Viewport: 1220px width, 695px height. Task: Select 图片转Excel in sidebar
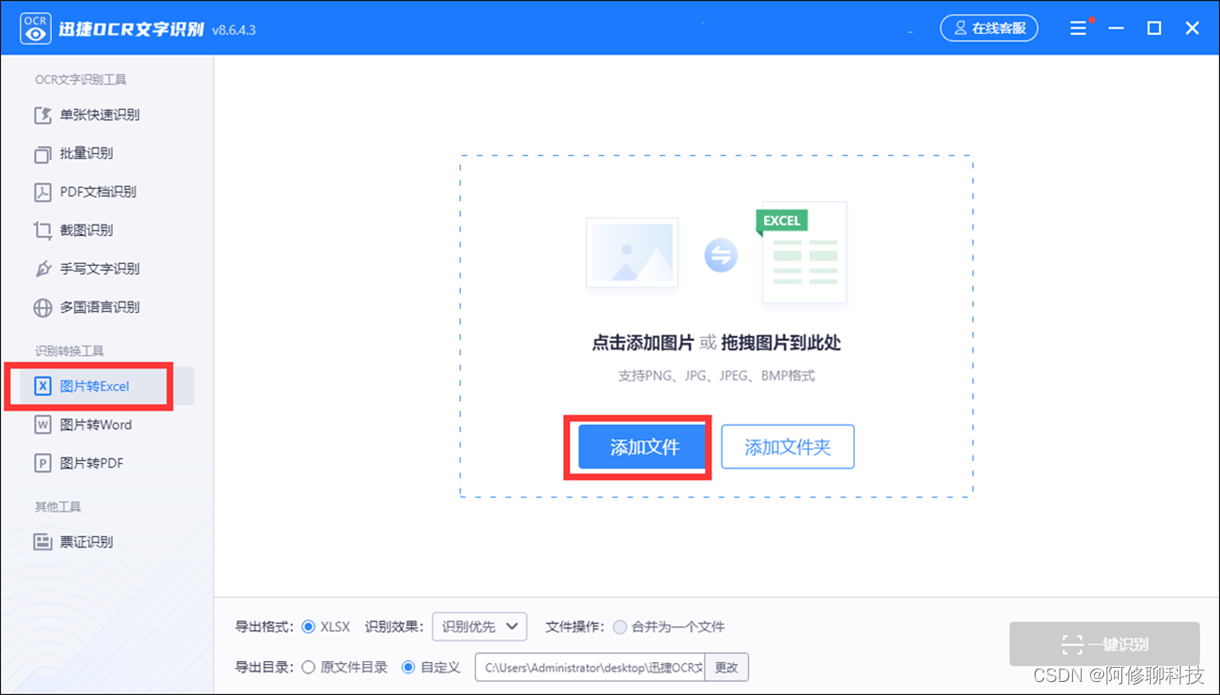(95, 386)
